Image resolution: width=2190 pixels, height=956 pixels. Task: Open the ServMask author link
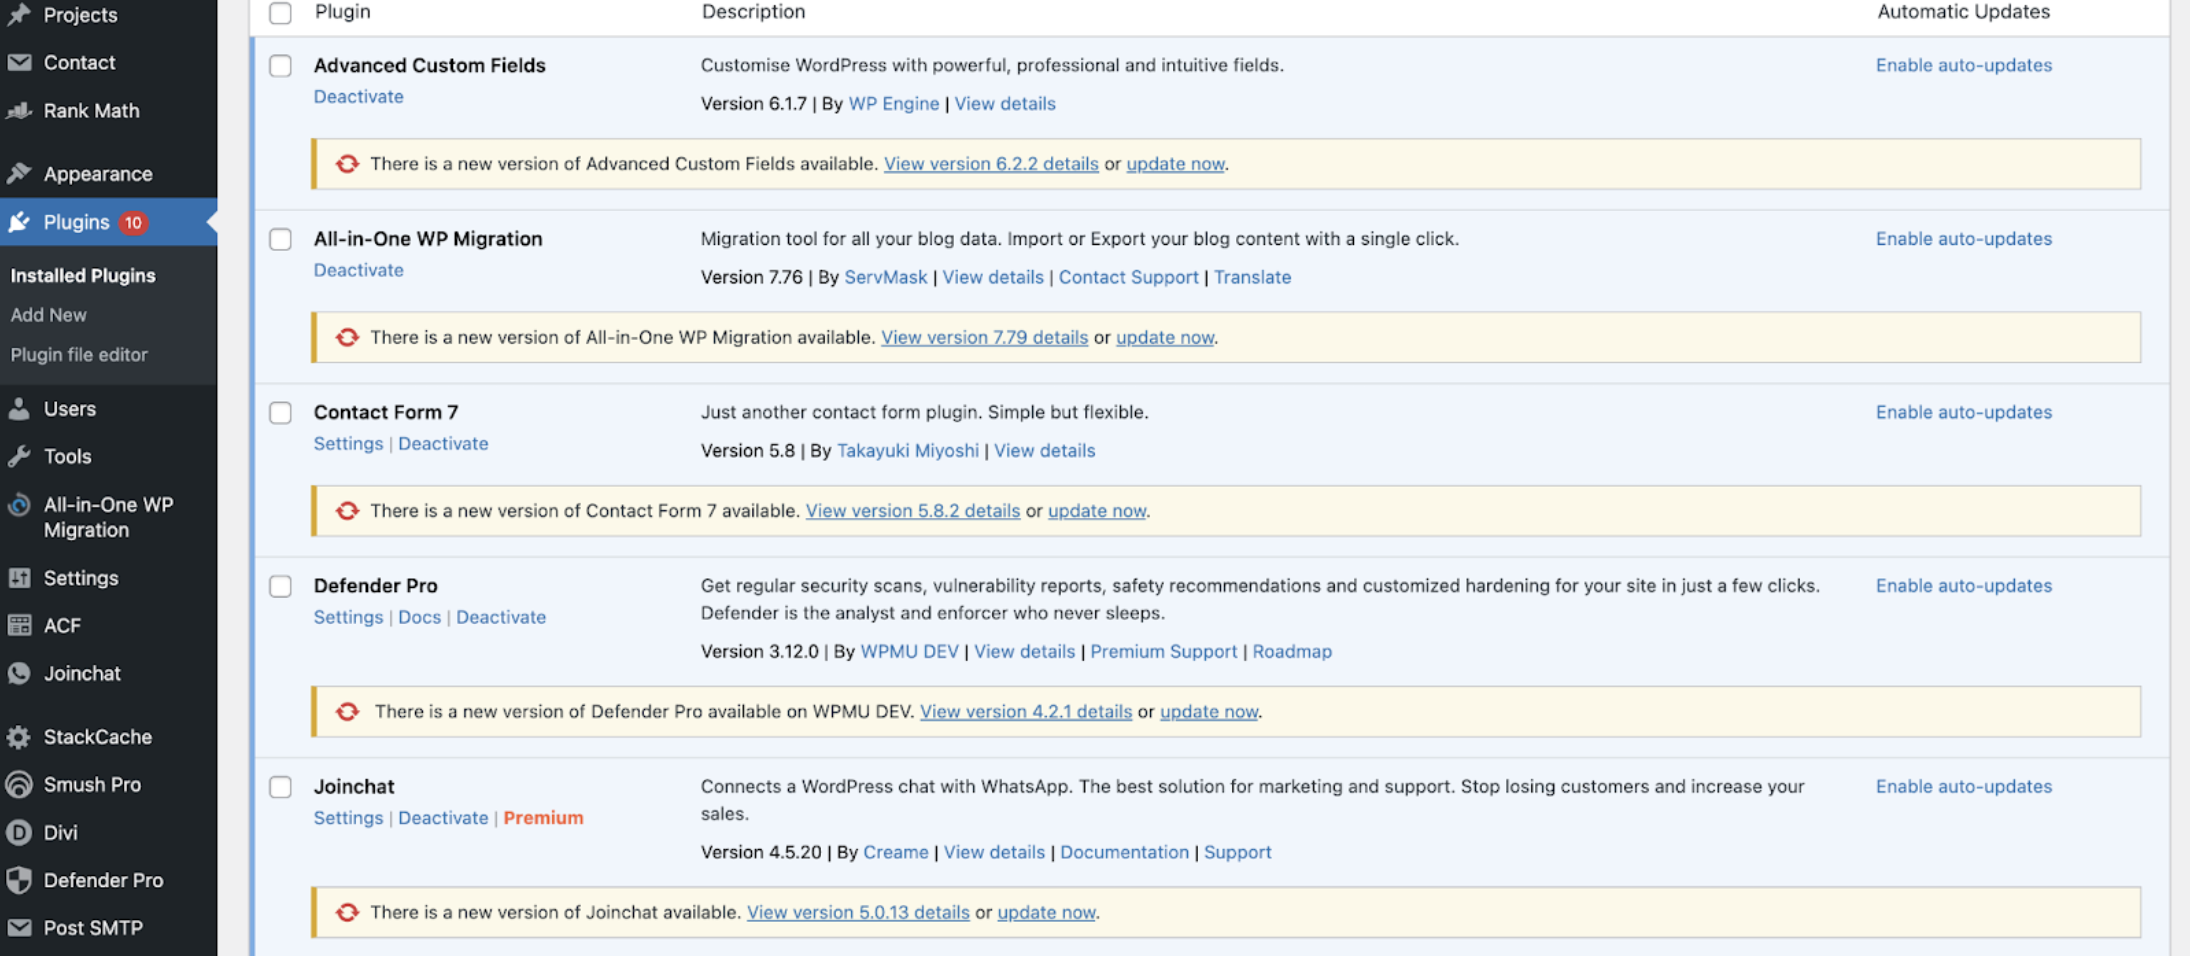886,277
